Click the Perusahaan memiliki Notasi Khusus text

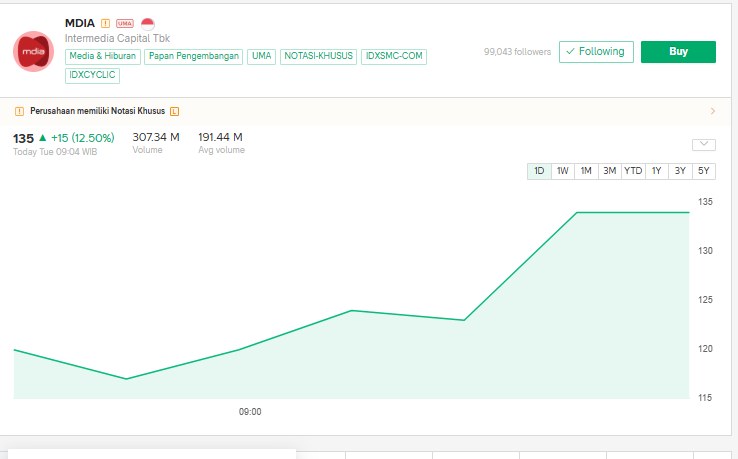[97, 111]
